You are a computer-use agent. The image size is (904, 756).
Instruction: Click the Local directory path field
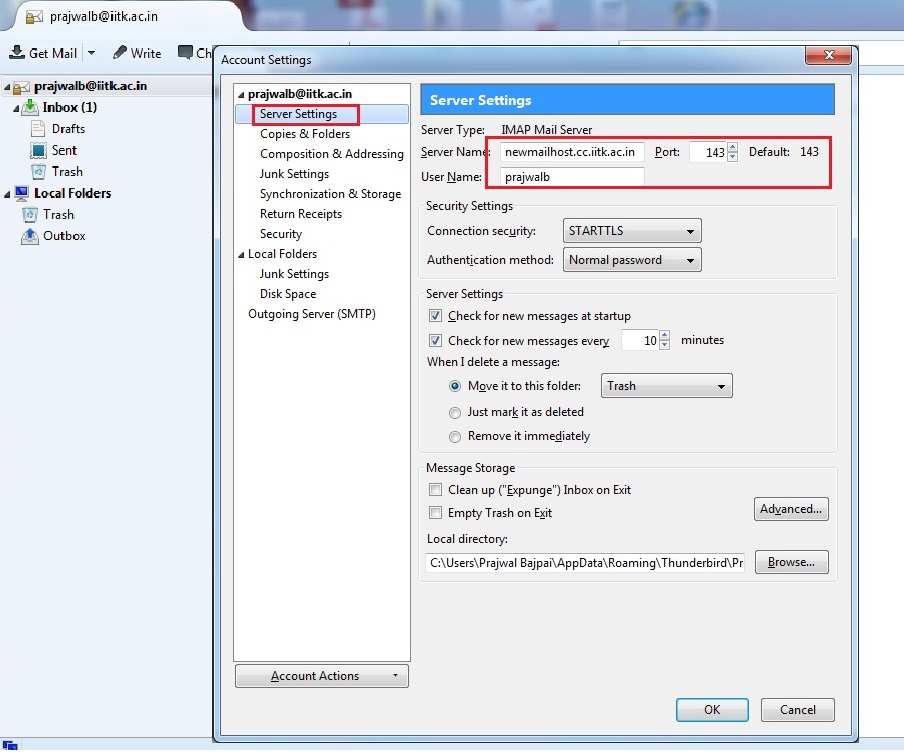(585, 563)
